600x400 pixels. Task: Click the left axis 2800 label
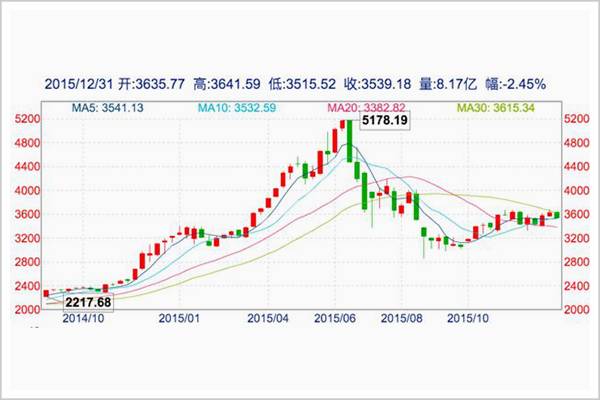click(27, 262)
